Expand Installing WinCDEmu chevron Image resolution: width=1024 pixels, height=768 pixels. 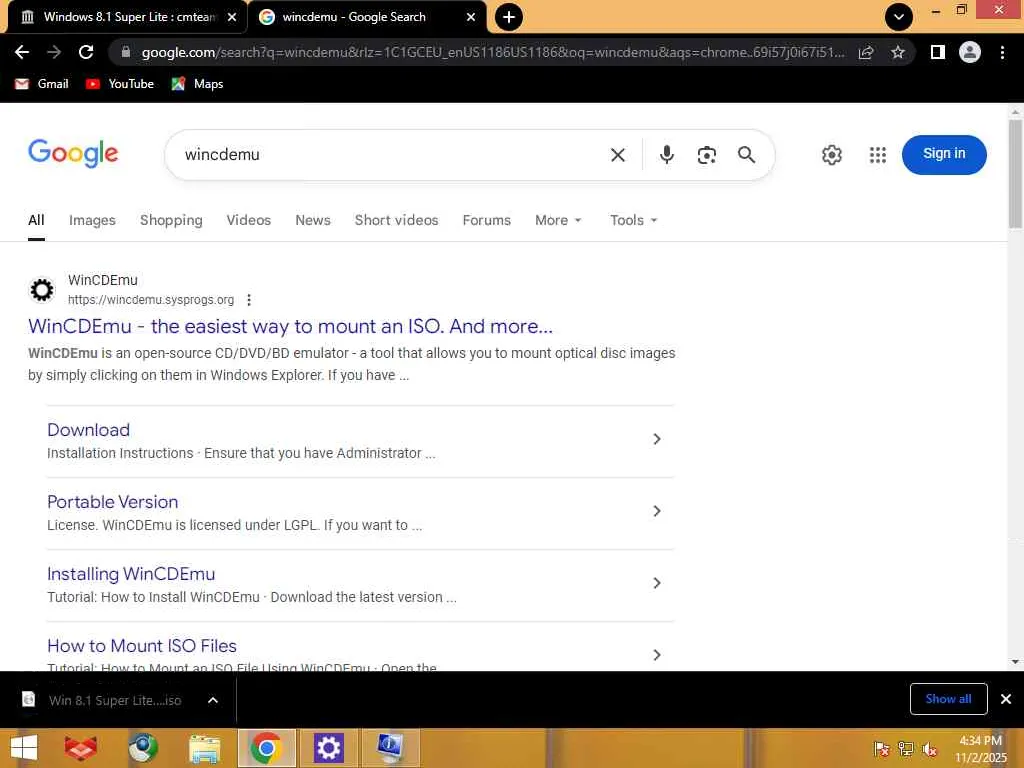coord(657,583)
